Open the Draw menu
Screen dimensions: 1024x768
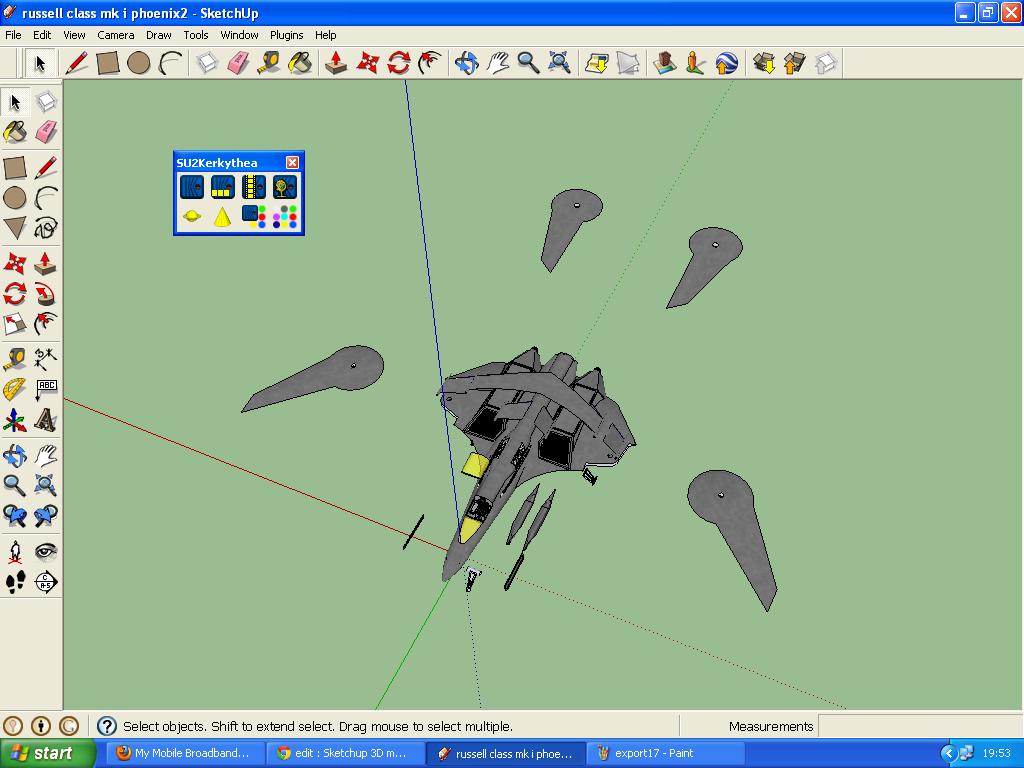coord(158,35)
